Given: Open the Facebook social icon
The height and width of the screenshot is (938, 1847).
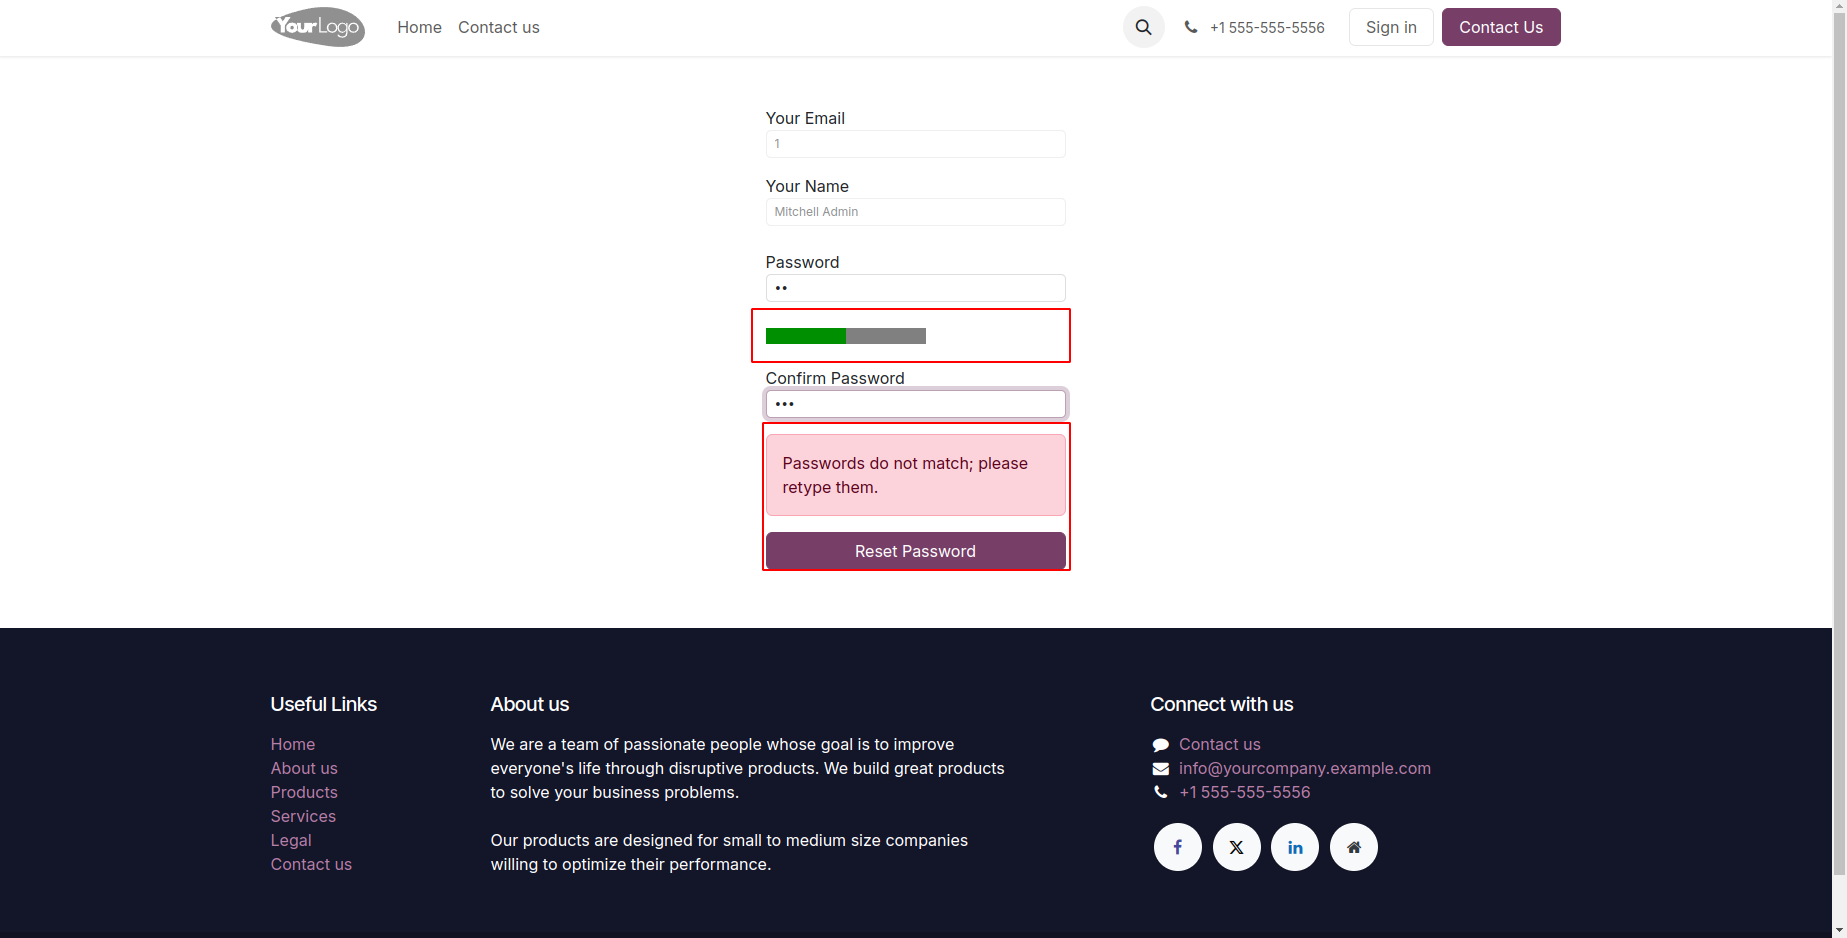Looking at the screenshot, I should 1177,847.
